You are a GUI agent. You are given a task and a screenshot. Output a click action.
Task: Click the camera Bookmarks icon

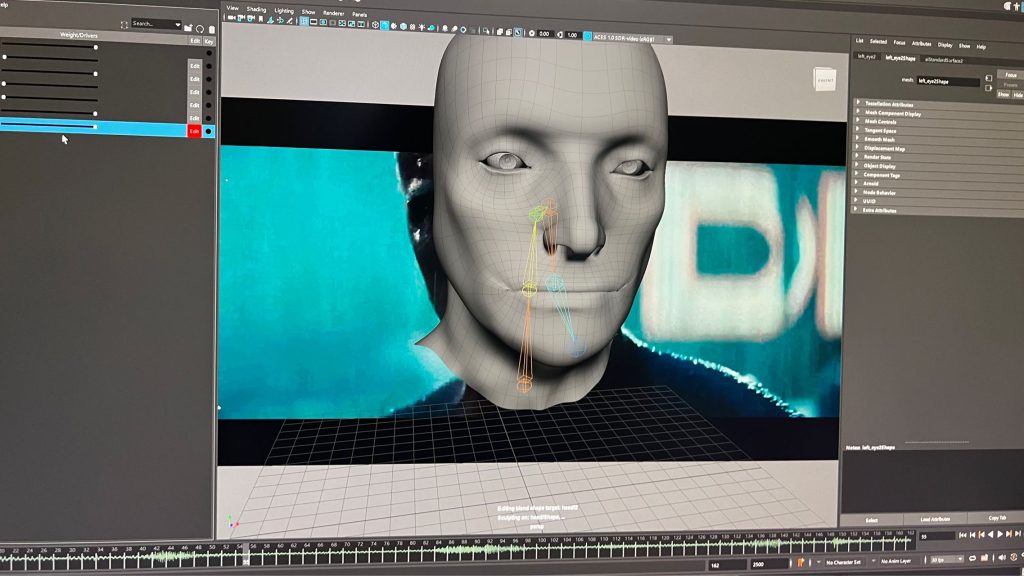261,19
